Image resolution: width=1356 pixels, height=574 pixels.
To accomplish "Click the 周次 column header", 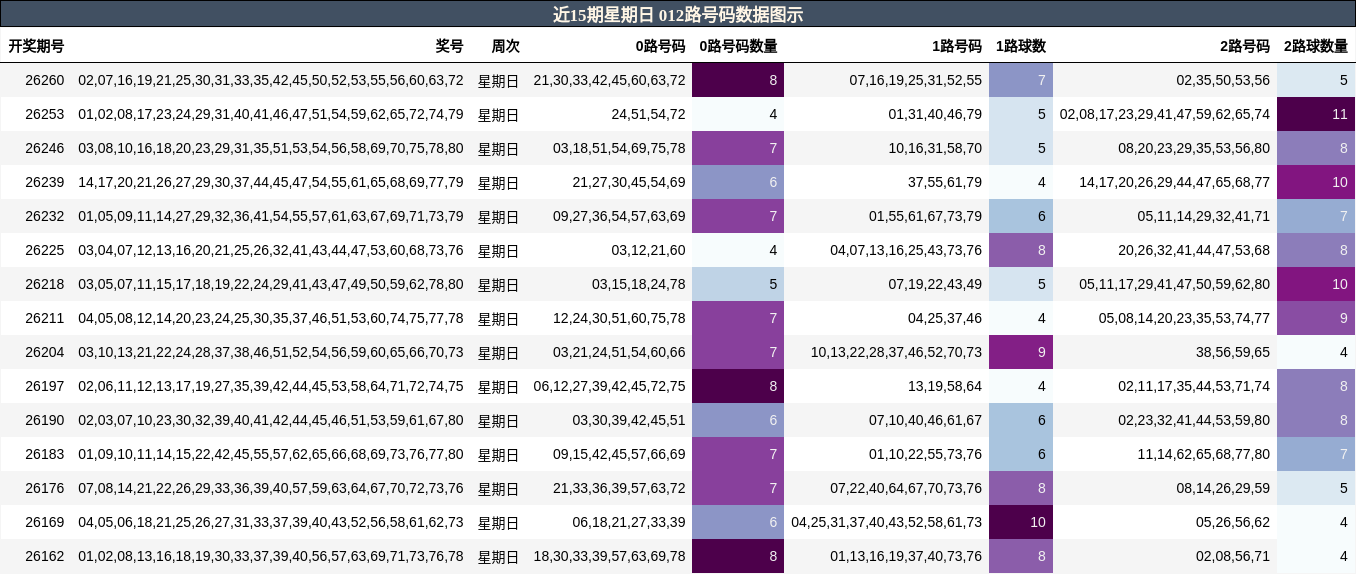I will pyautogui.click(x=506, y=46).
